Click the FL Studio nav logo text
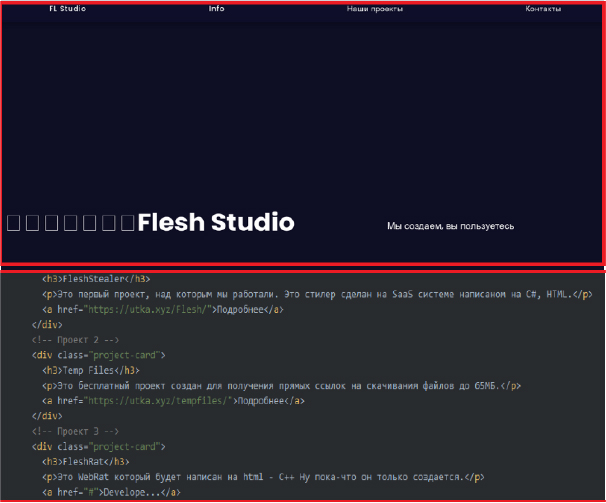The image size is (606, 503). [x=68, y=9]
